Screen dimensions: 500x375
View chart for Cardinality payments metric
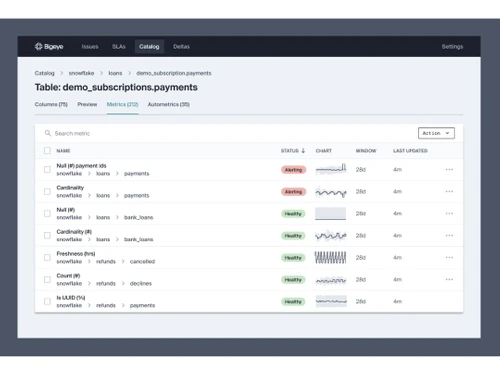pyautogui.click(x=331, y=192)
